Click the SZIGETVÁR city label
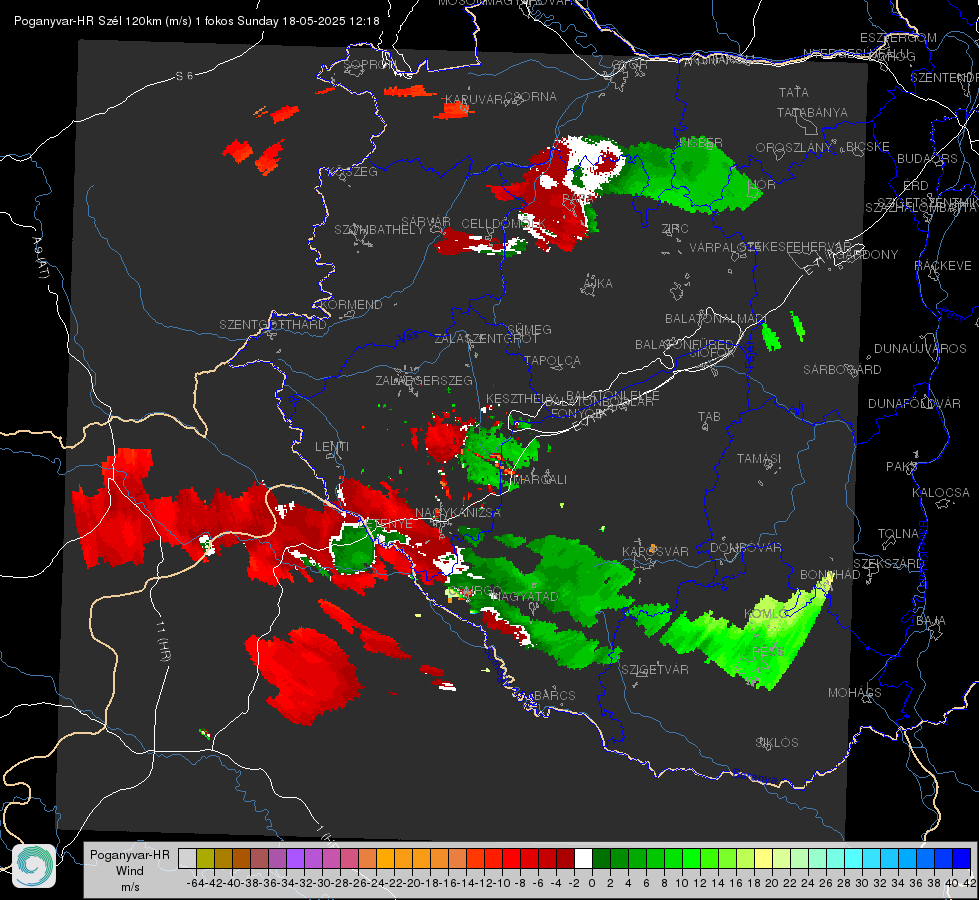Screen dimensions: 979x900 [654, 670]
